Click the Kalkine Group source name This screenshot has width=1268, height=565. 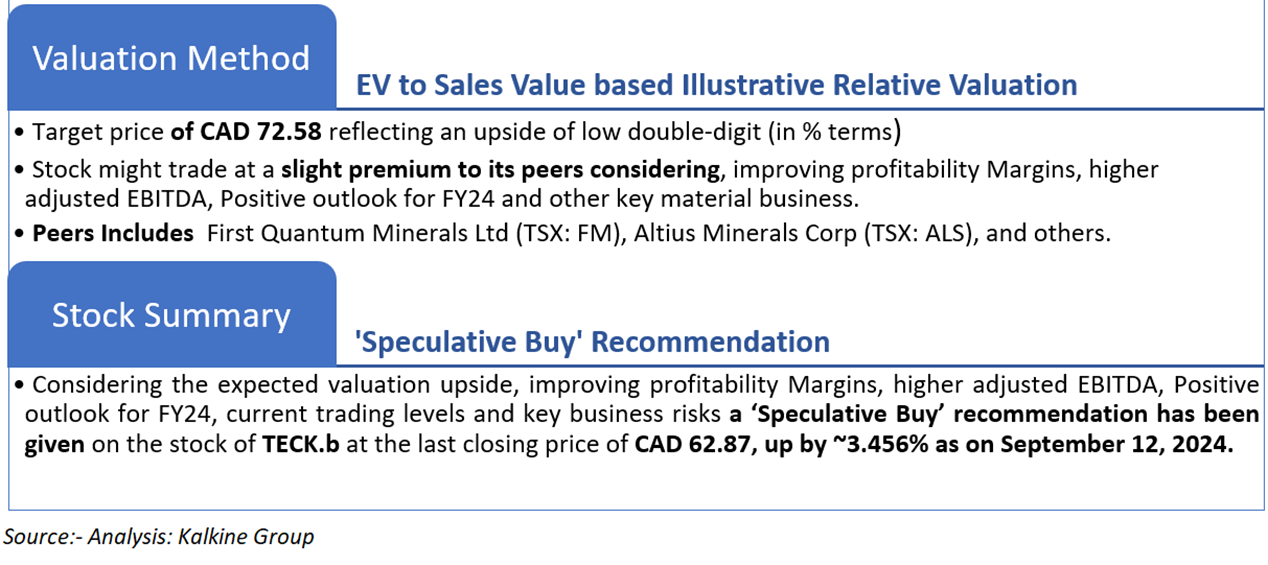[246, 537]
